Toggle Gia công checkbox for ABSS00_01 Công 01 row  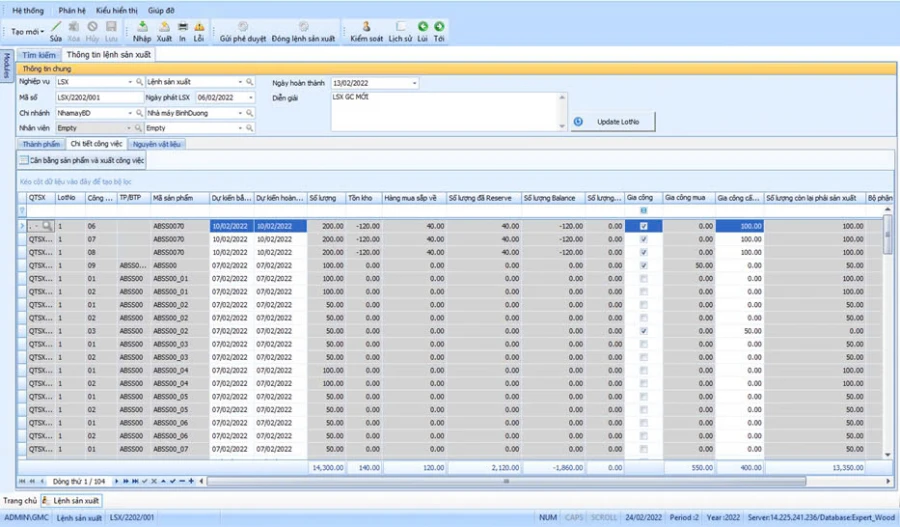[x=643, y=278]
